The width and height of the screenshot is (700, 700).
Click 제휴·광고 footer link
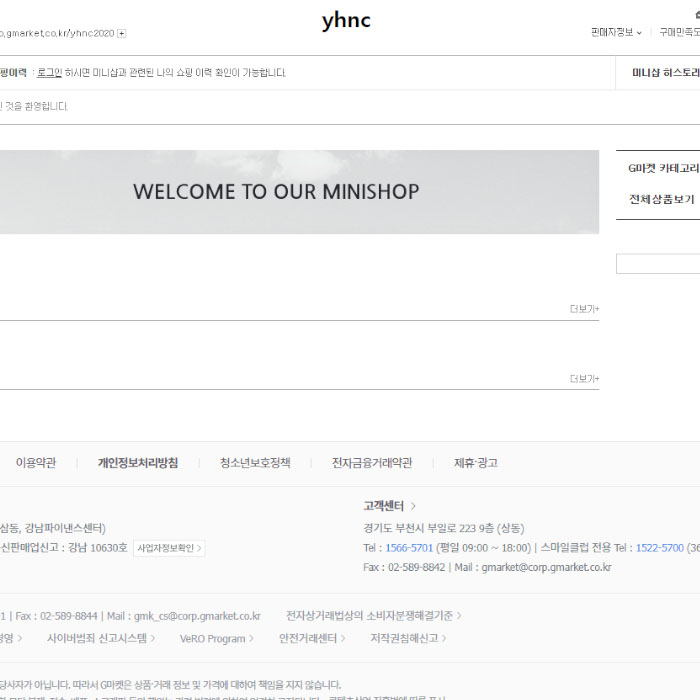(x=475, y=463)
